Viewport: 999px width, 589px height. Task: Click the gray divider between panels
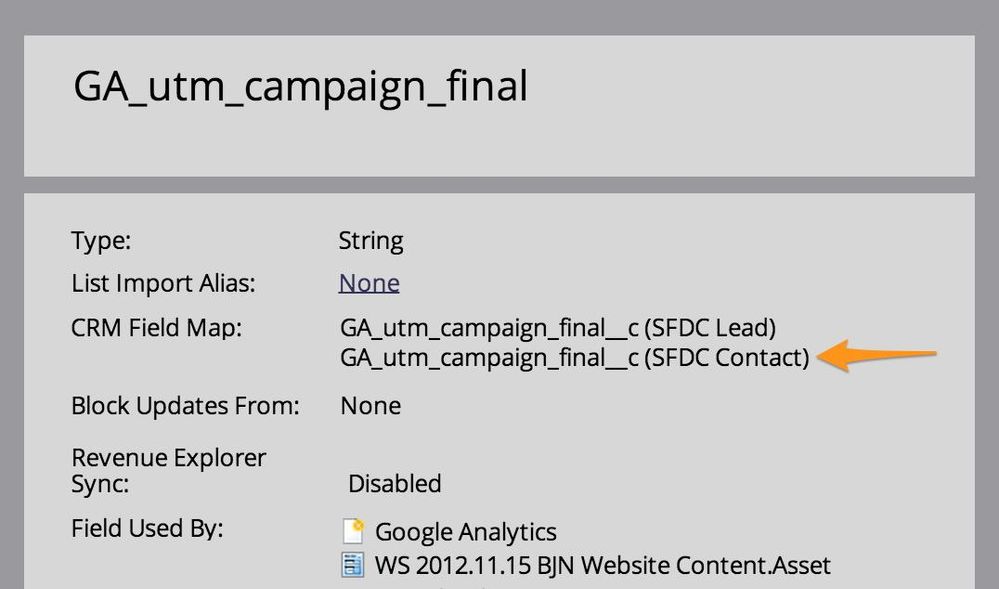(499, 185)
